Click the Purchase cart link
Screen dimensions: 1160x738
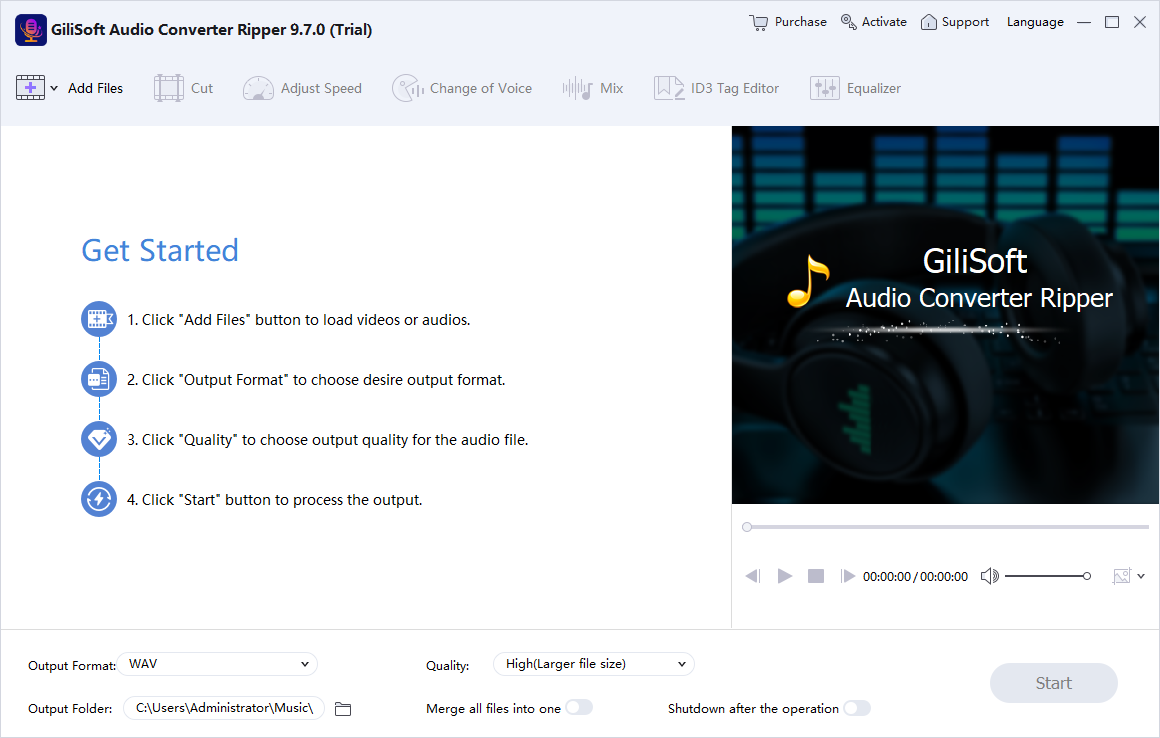pos(788,22)
